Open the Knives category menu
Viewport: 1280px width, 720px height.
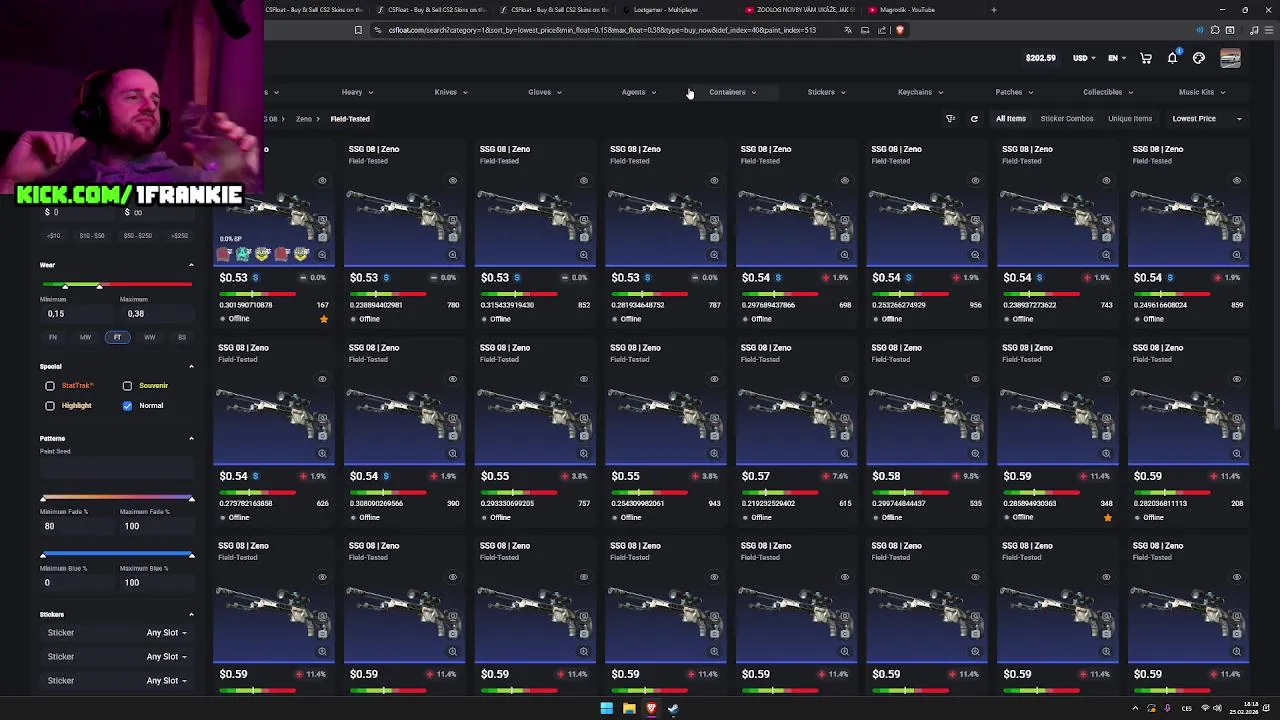451,92
